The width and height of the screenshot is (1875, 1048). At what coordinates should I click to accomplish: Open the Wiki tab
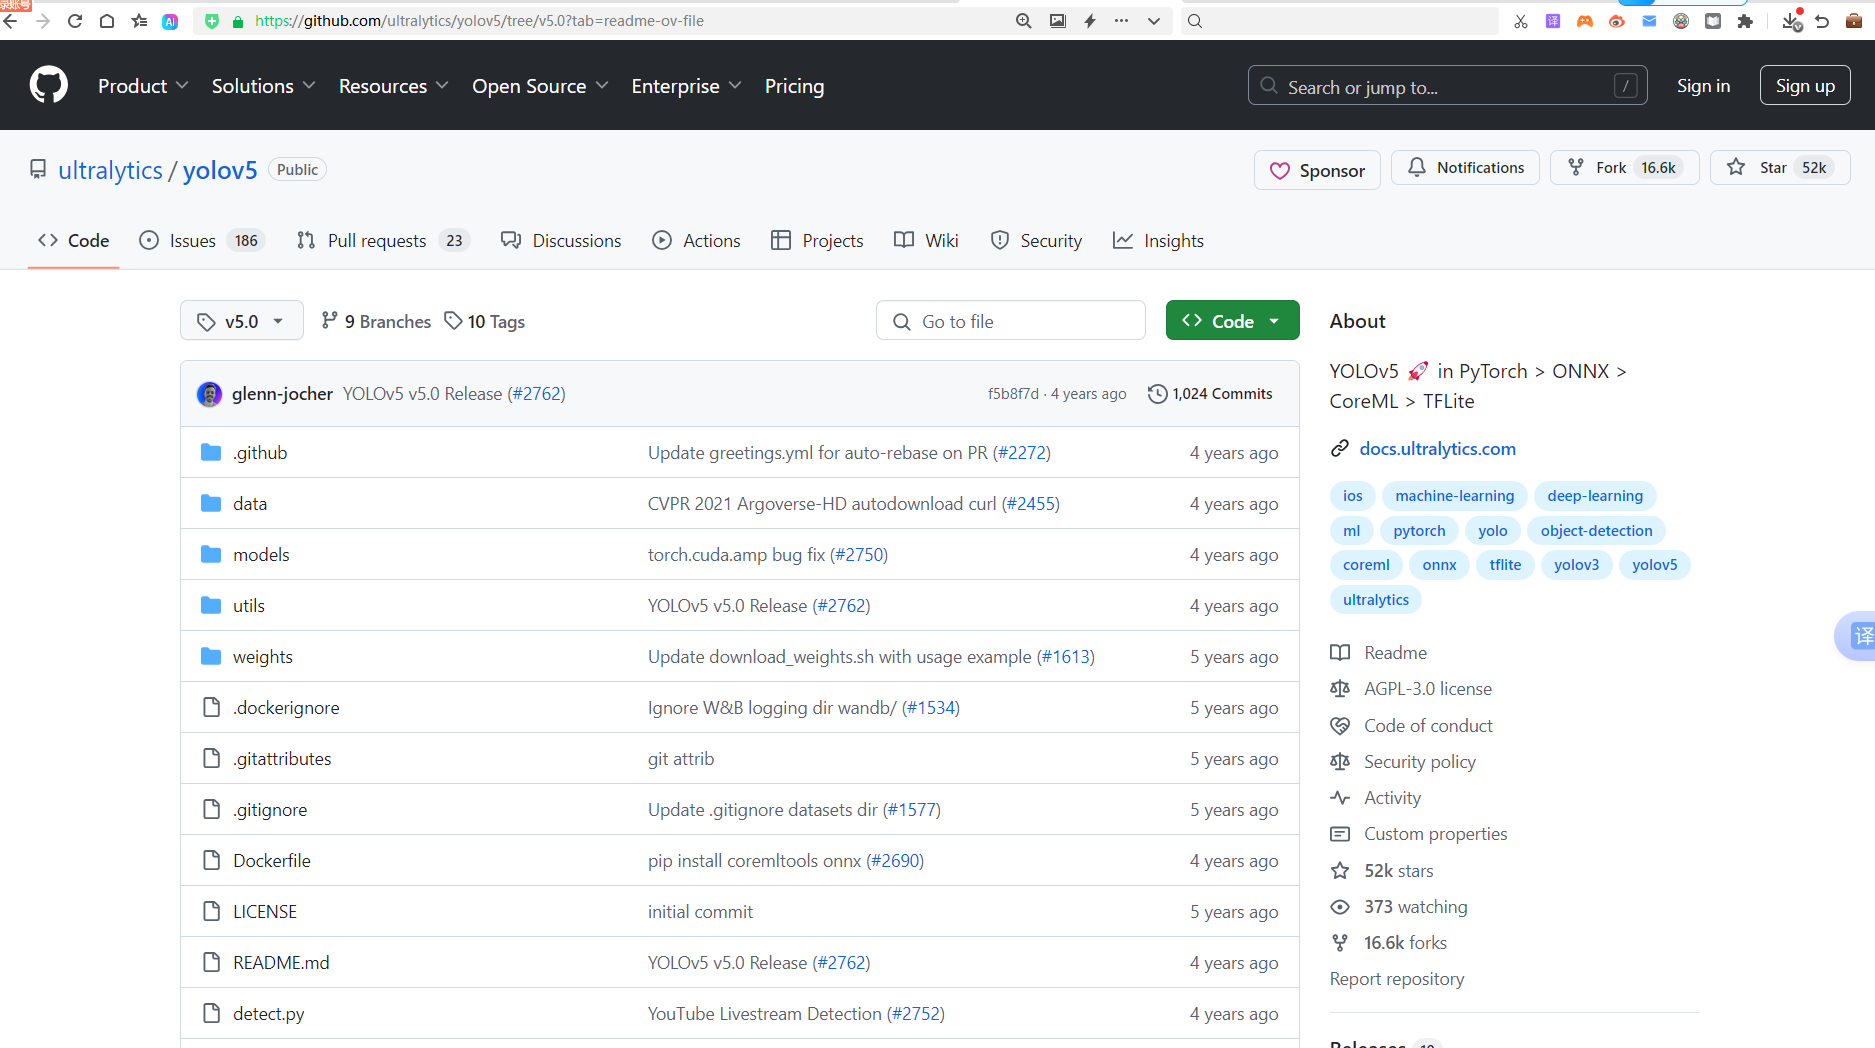926,240
